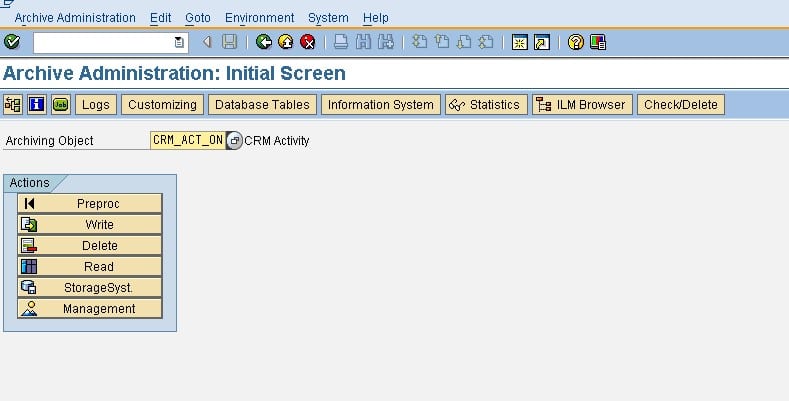Open the Goto menu
This screenshot has width=789, height=401.
[197, 18]
